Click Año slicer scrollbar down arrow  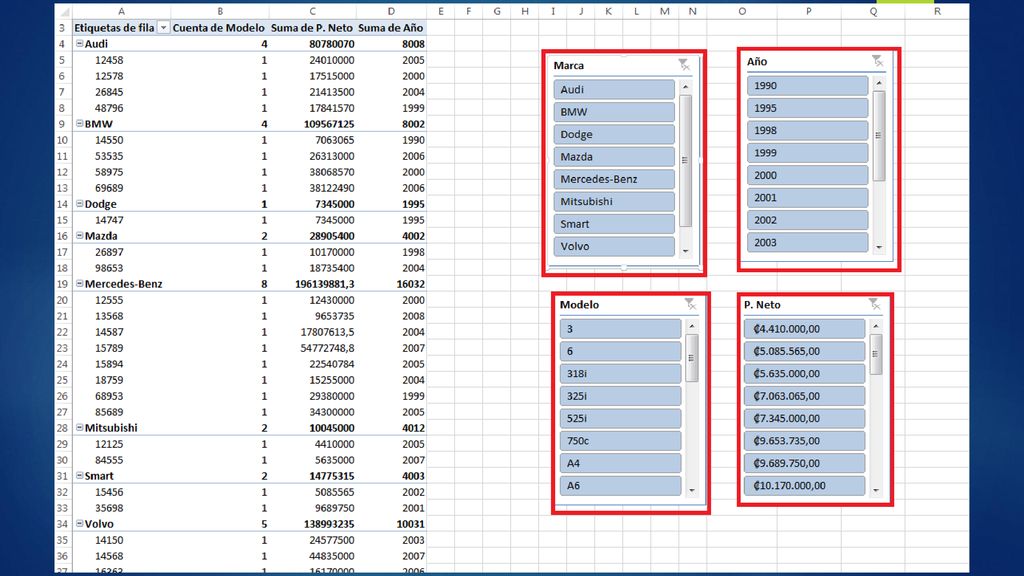pos(879,247)
